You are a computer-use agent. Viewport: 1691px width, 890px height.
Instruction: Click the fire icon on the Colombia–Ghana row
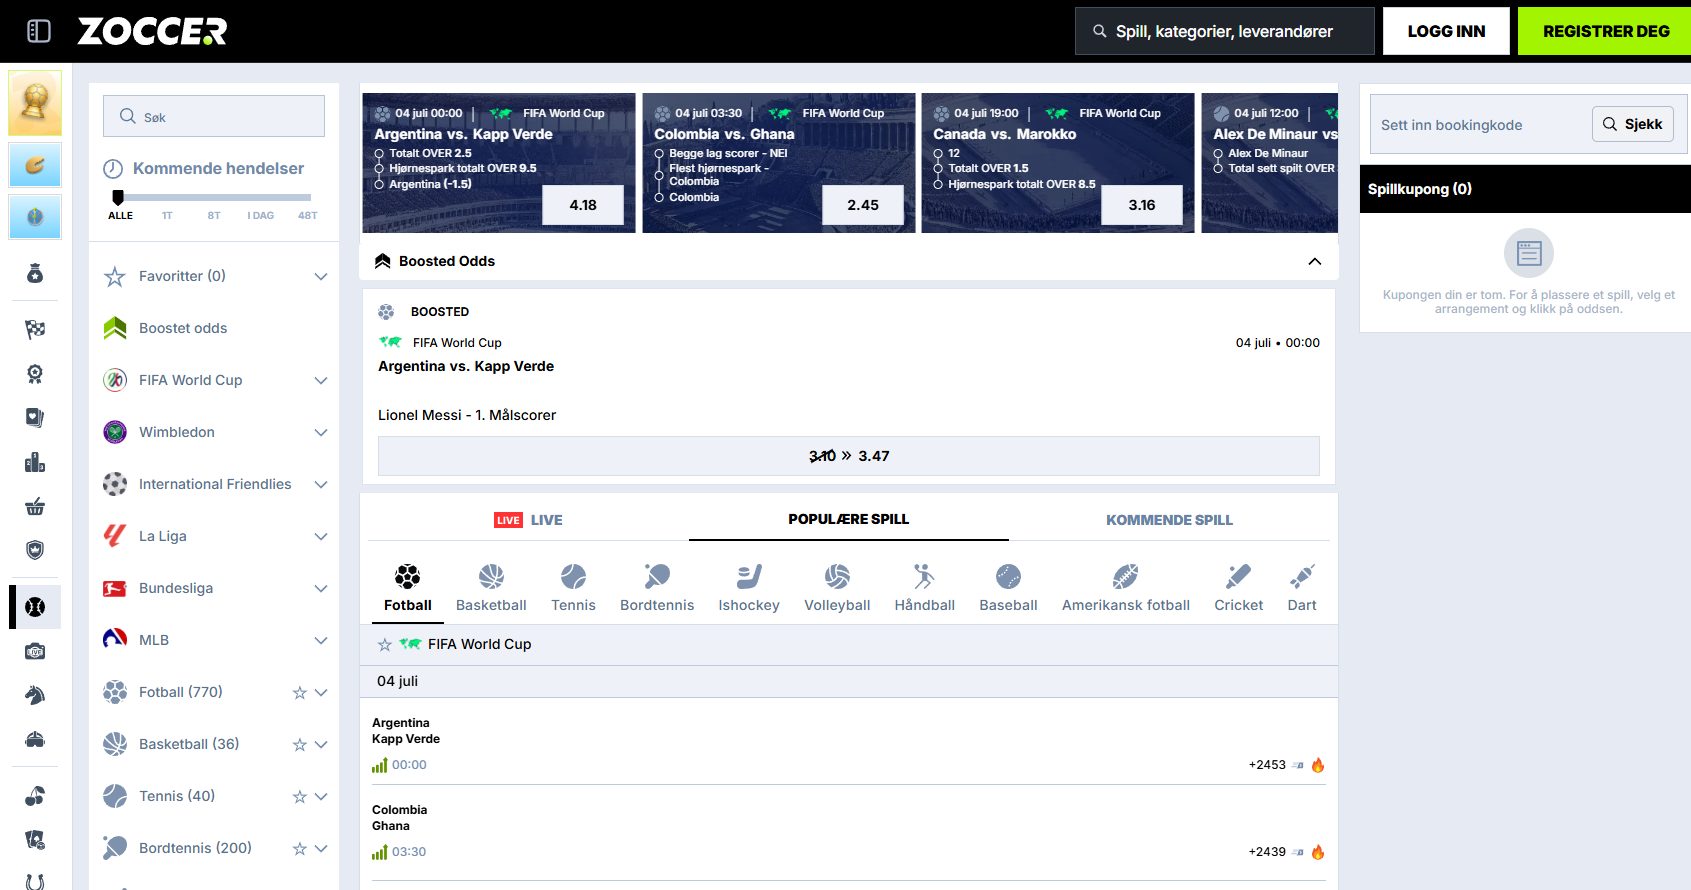[x=1318, y=852]
